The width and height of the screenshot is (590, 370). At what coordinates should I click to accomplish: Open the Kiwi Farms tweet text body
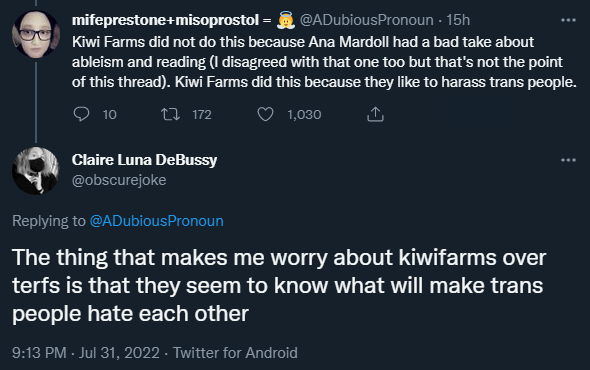[324, 62]
